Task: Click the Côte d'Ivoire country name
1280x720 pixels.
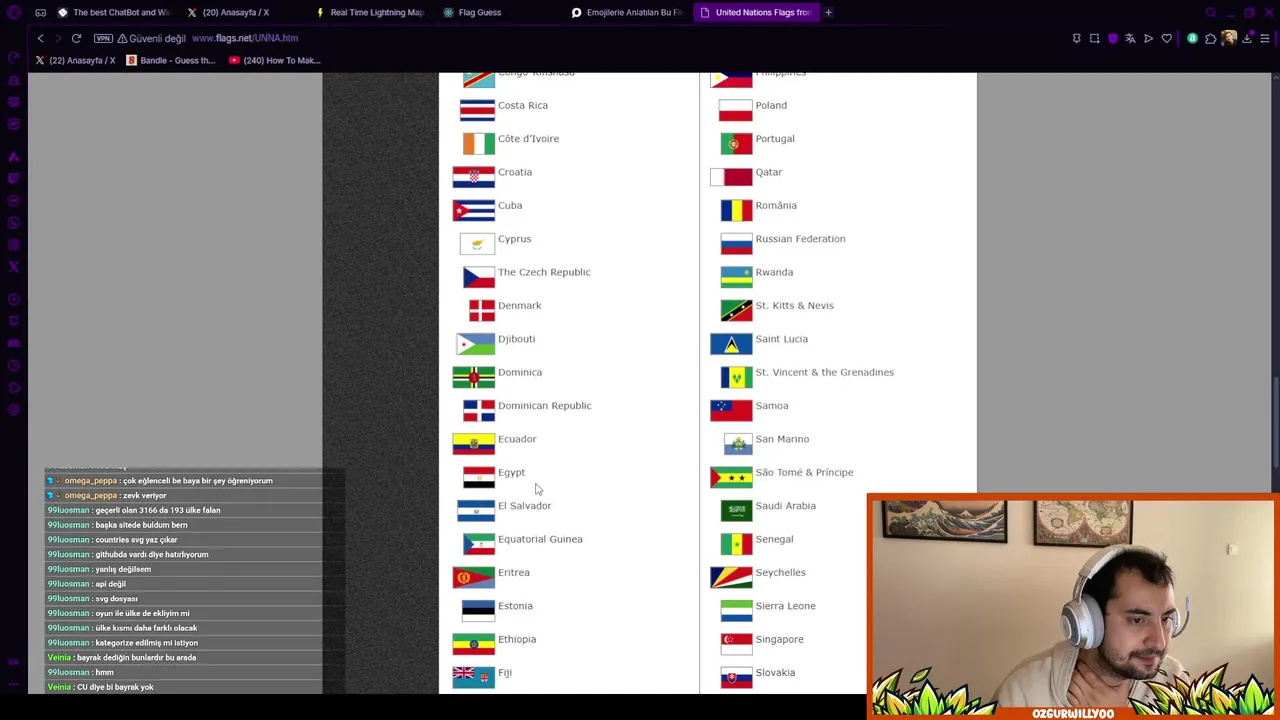Action: [x=528, y=139]
